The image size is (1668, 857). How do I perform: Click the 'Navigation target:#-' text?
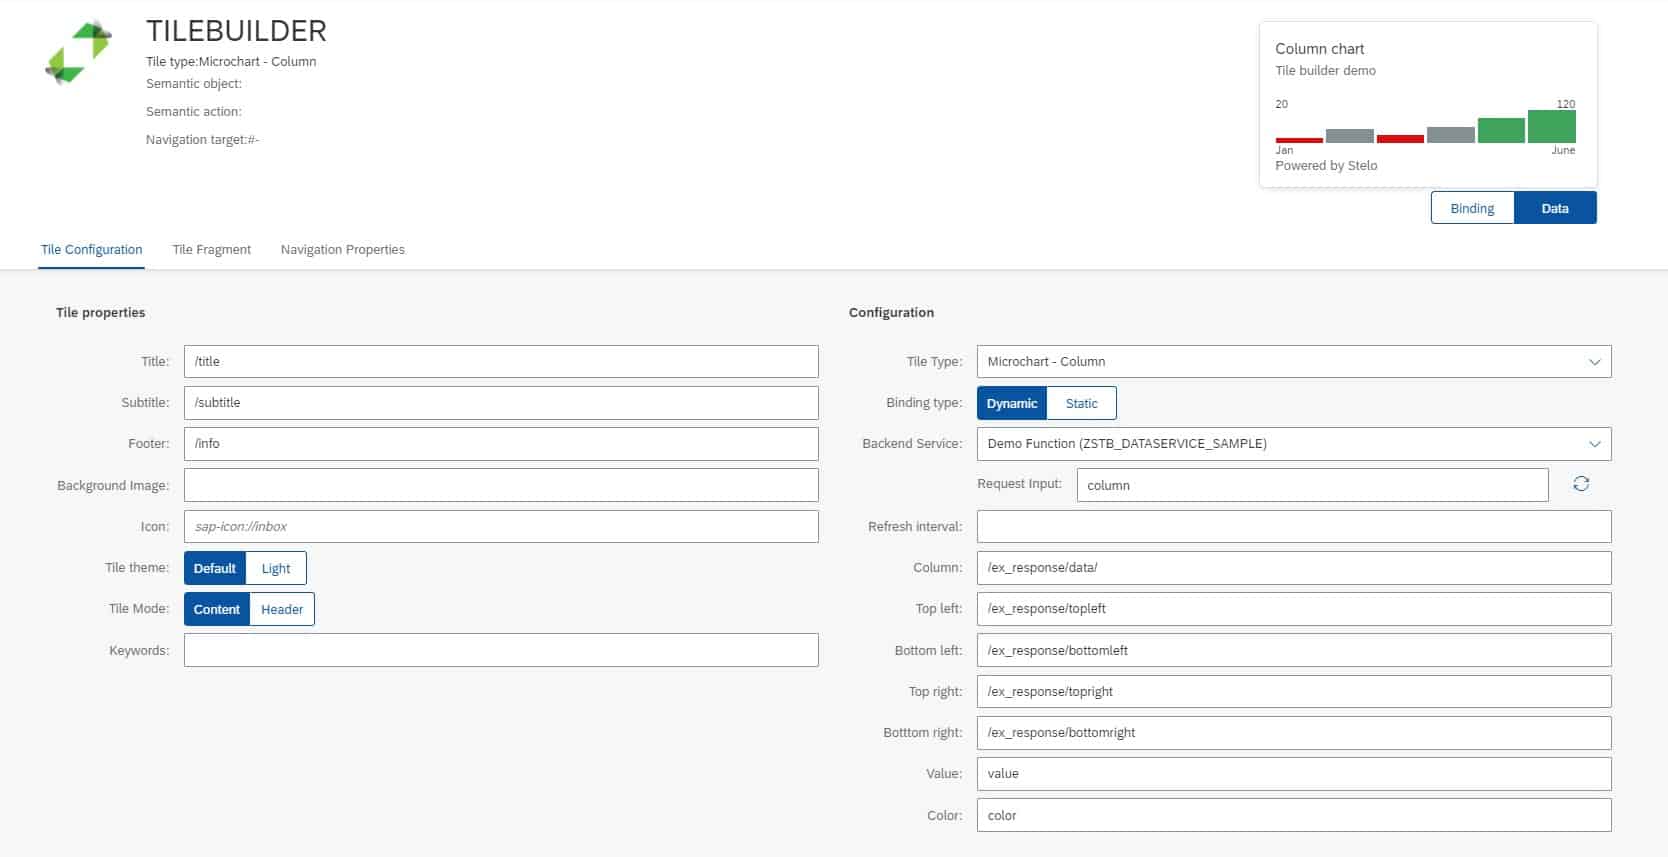pos(202,140)
